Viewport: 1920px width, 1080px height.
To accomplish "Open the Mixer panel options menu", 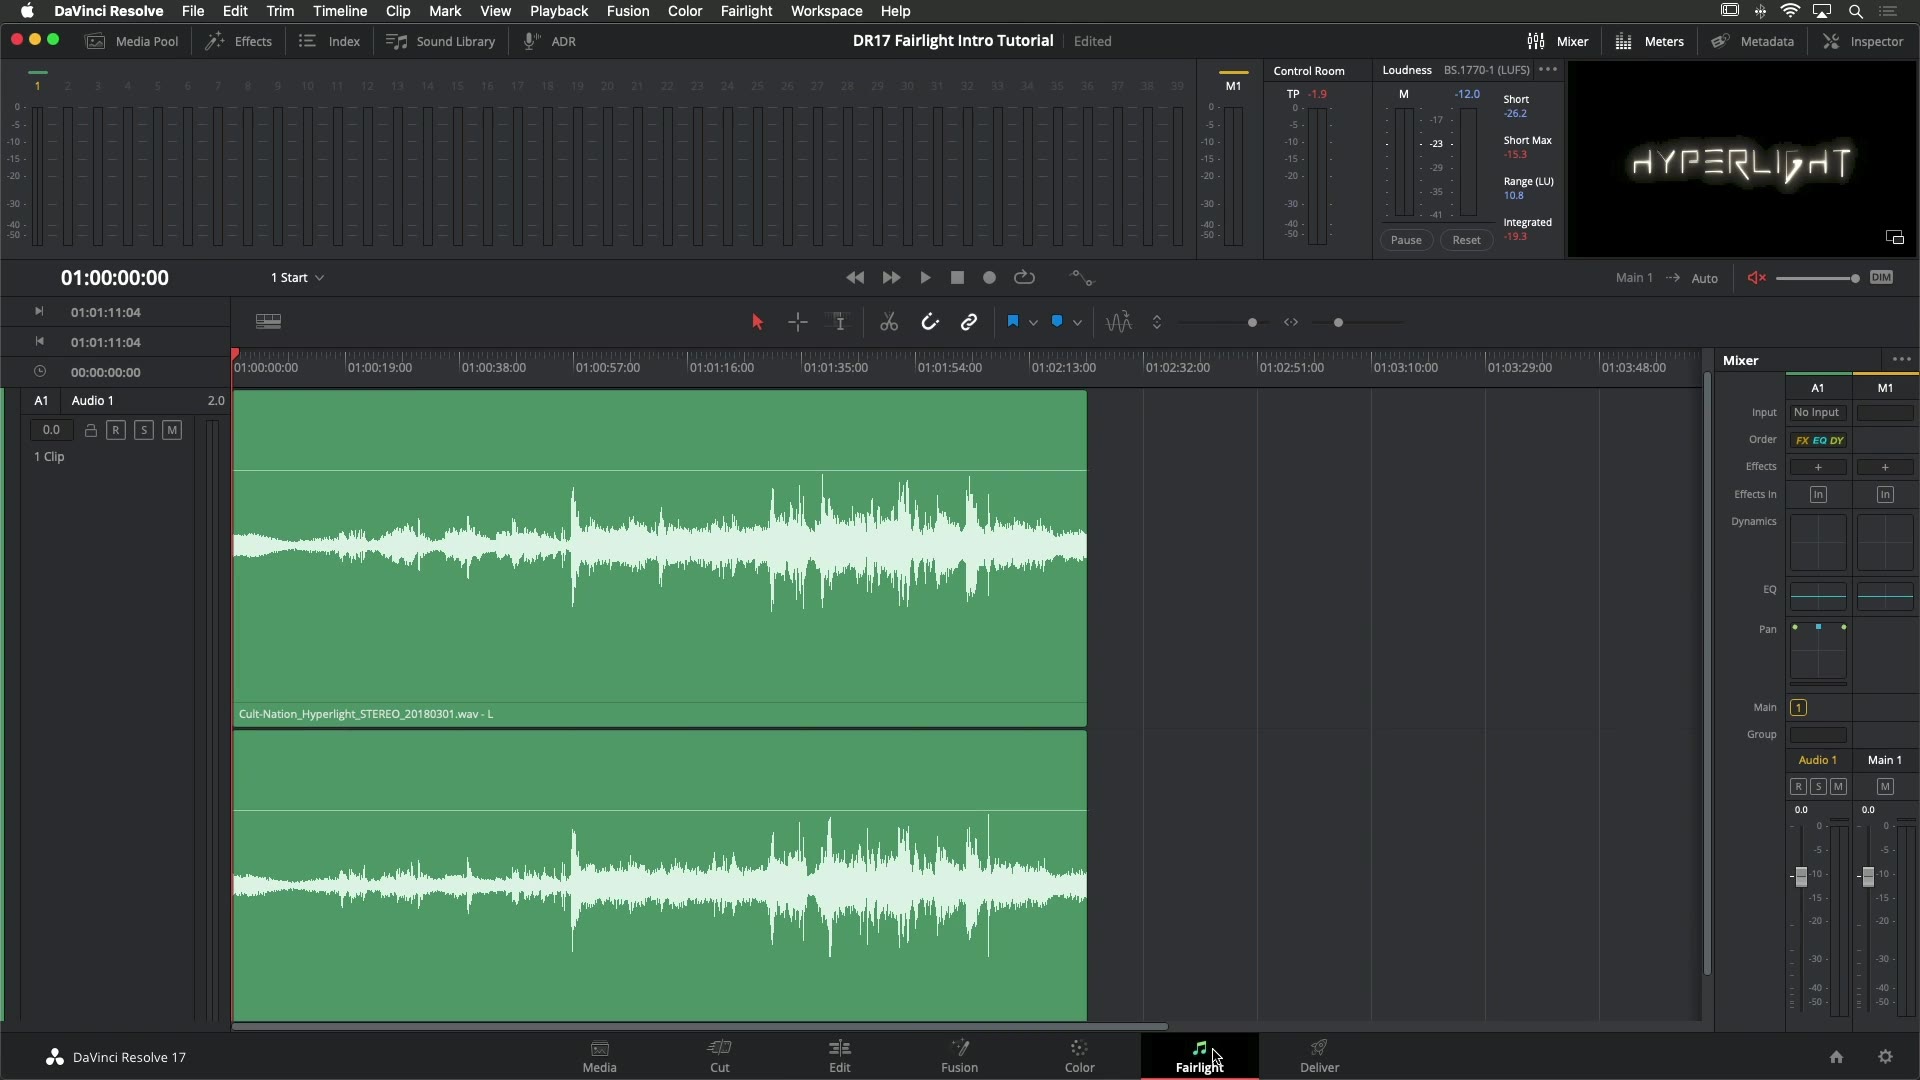I will tap(1902, 360).
